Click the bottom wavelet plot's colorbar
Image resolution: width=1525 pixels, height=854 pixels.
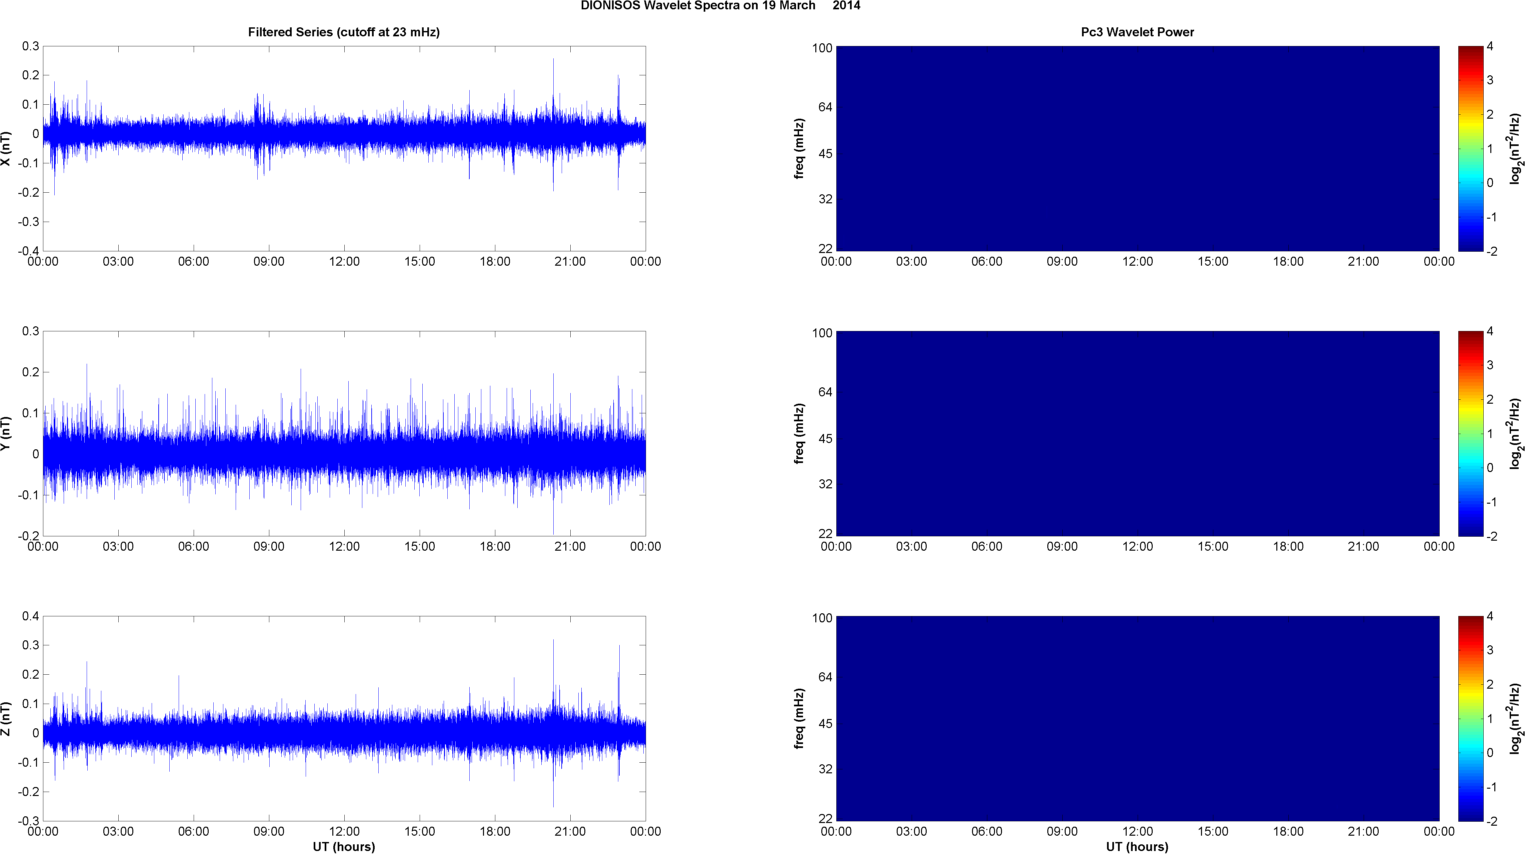(1470, 719)
